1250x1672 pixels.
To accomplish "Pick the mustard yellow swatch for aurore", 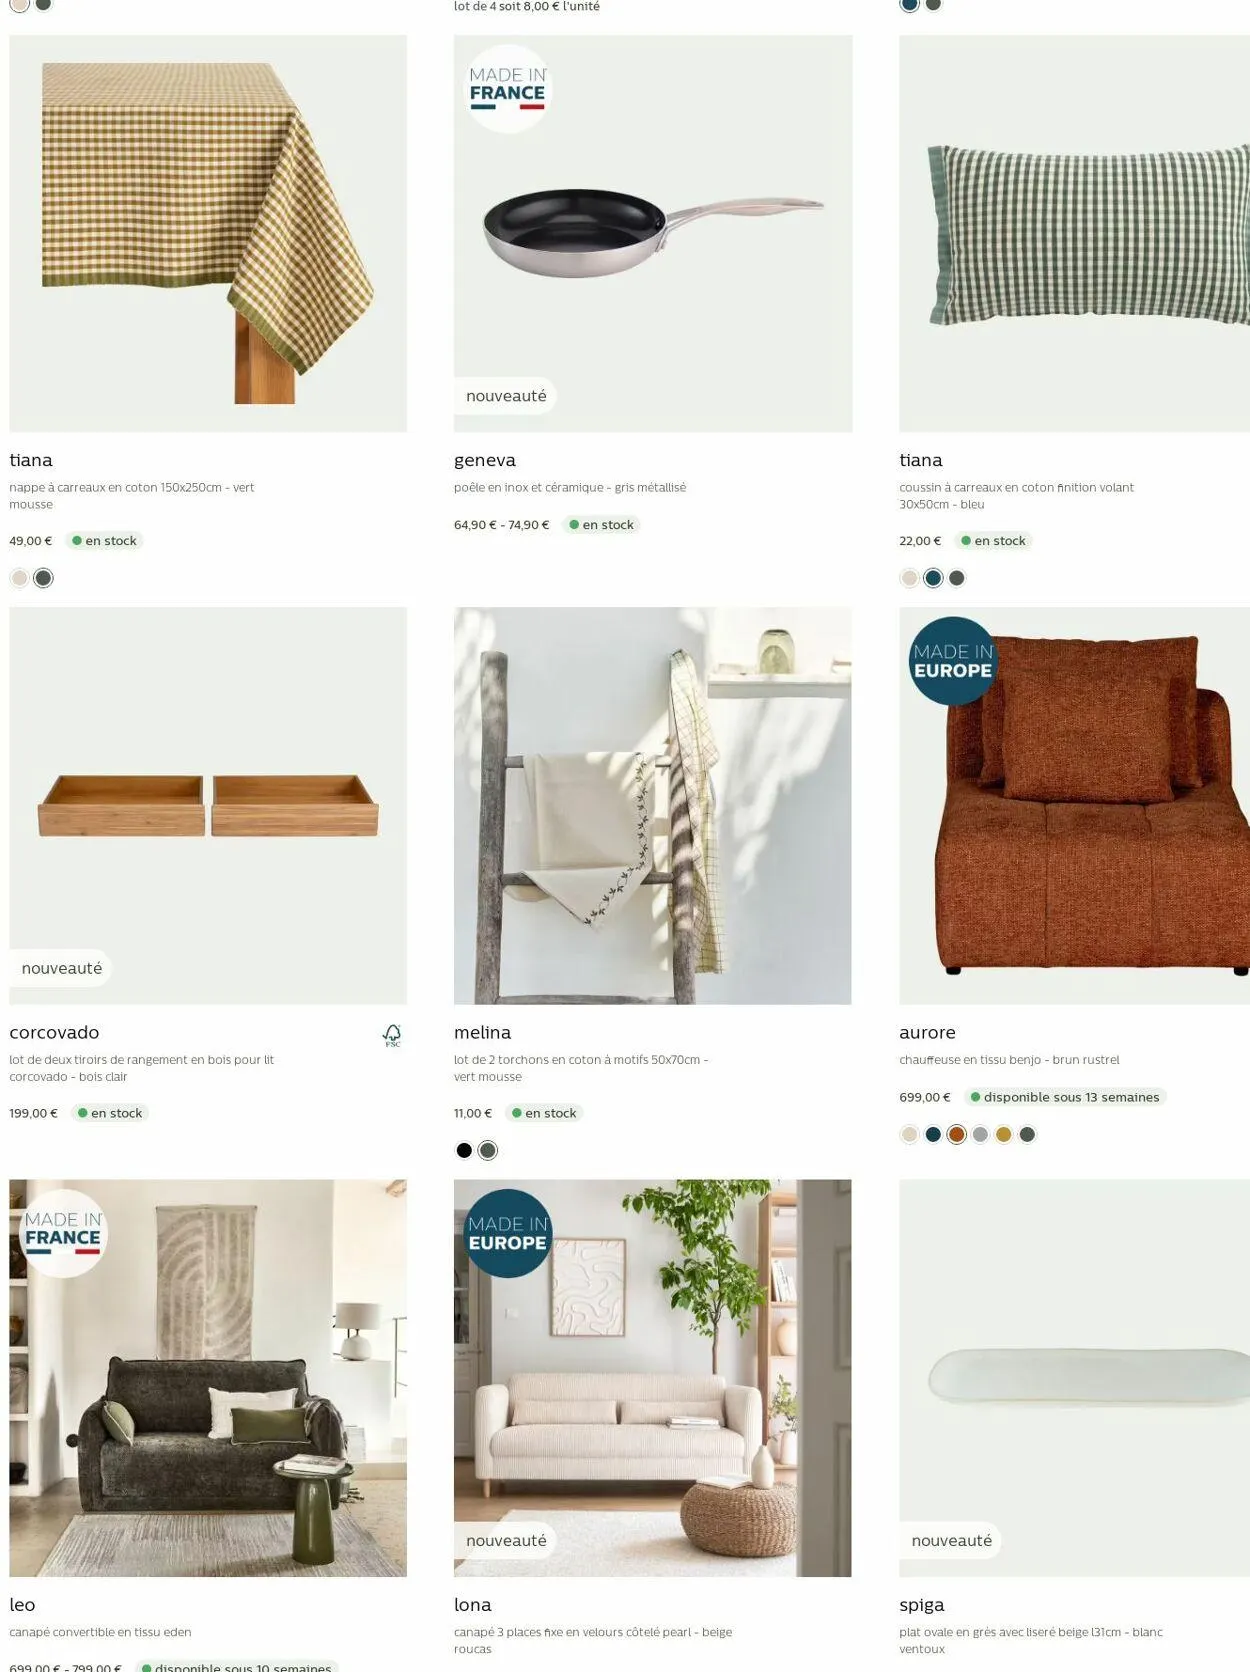I will 1003,1134.
